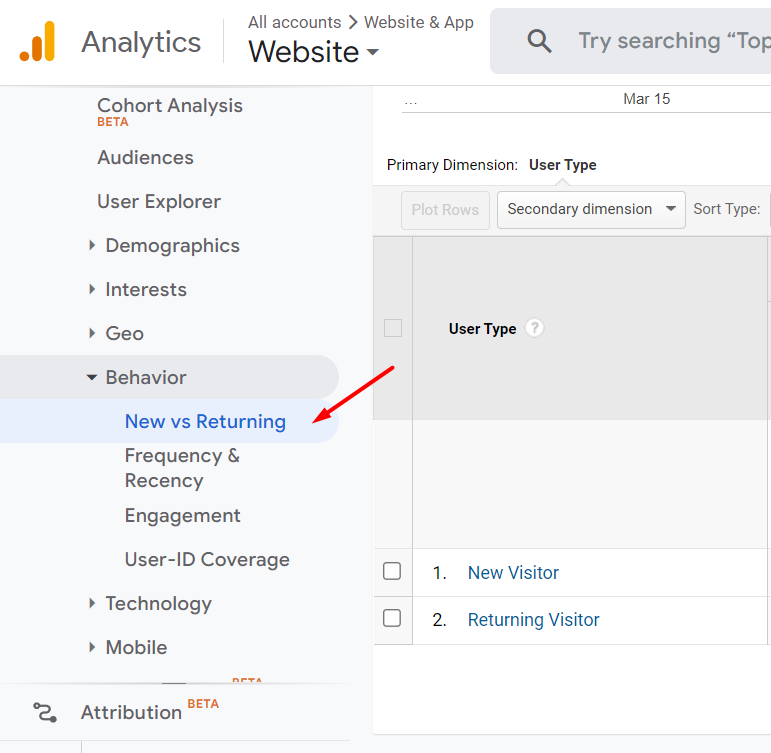Select the User Type primary dimension
The height and width of the screenshot is (753, 771).
click(x=563, y=165)
